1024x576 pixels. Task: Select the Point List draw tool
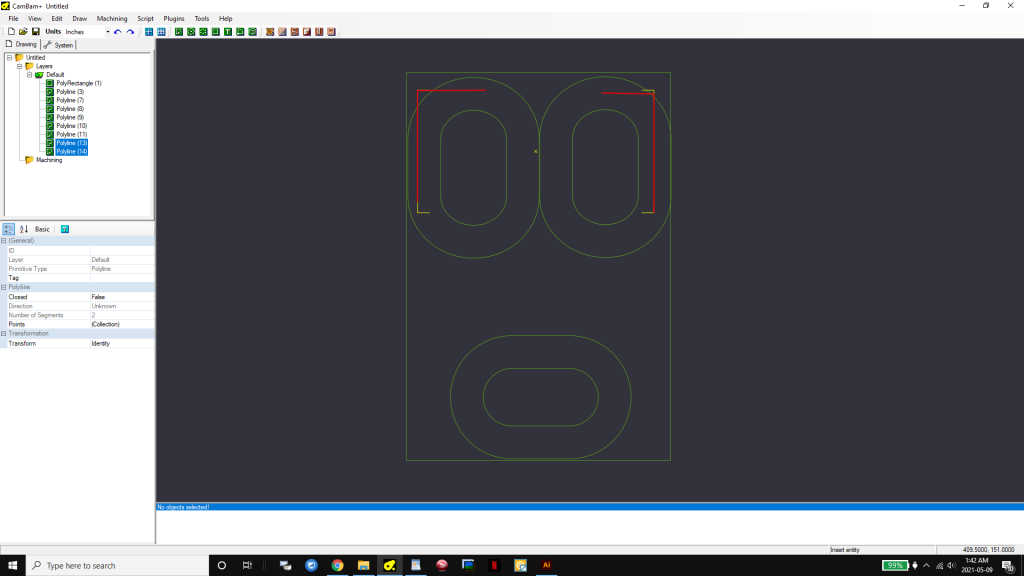(203, 31)
